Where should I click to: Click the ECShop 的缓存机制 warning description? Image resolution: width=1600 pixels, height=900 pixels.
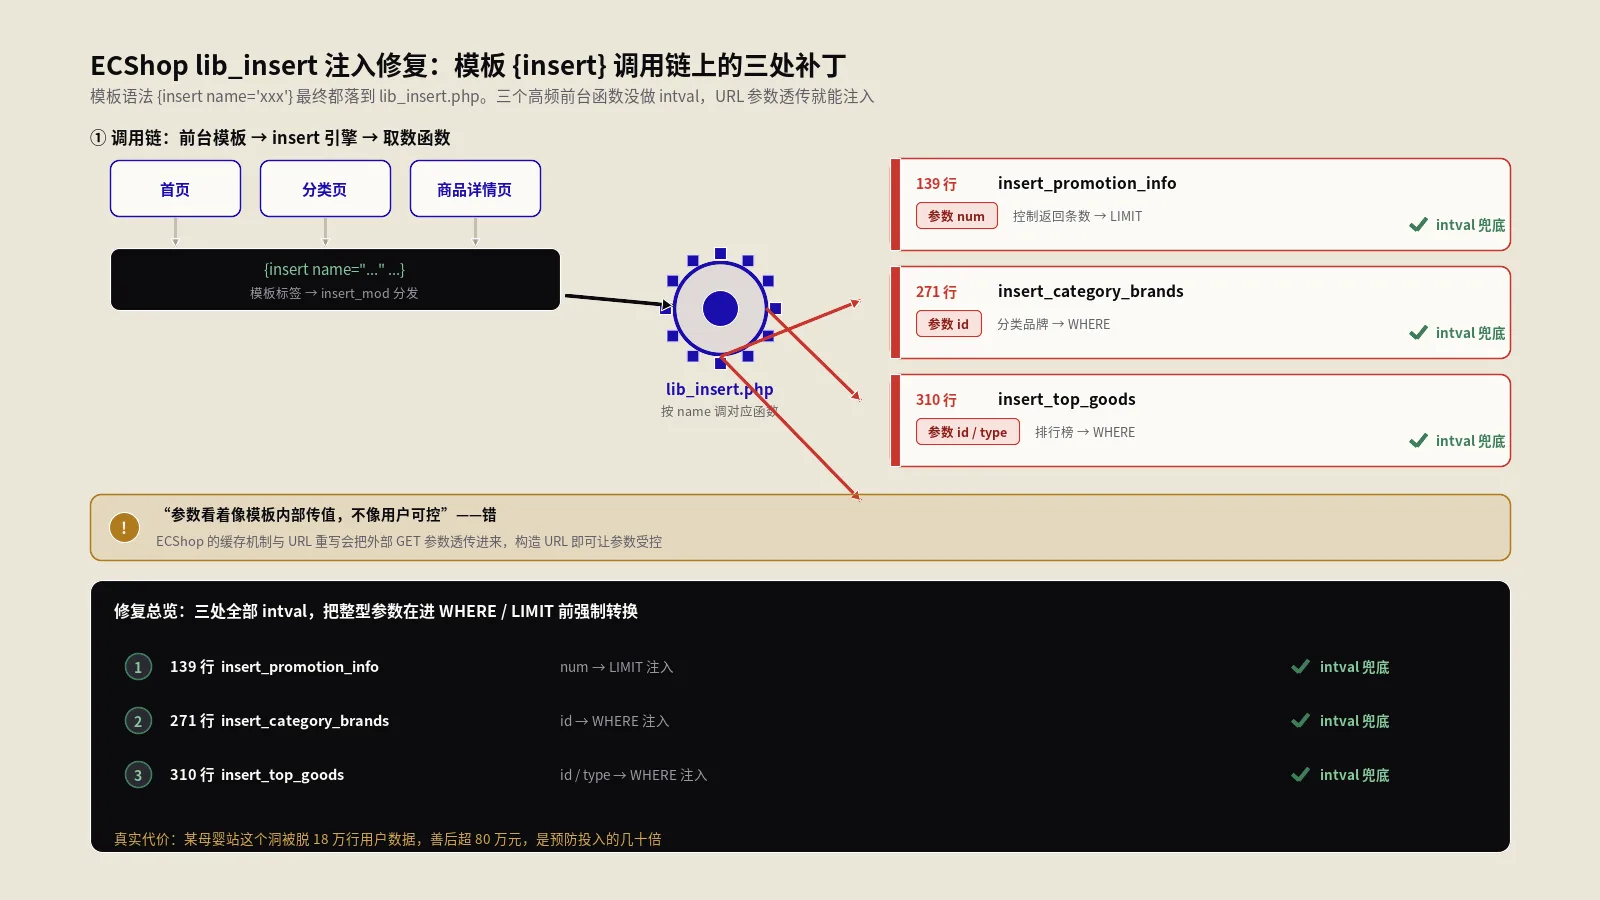click(409, 541)
